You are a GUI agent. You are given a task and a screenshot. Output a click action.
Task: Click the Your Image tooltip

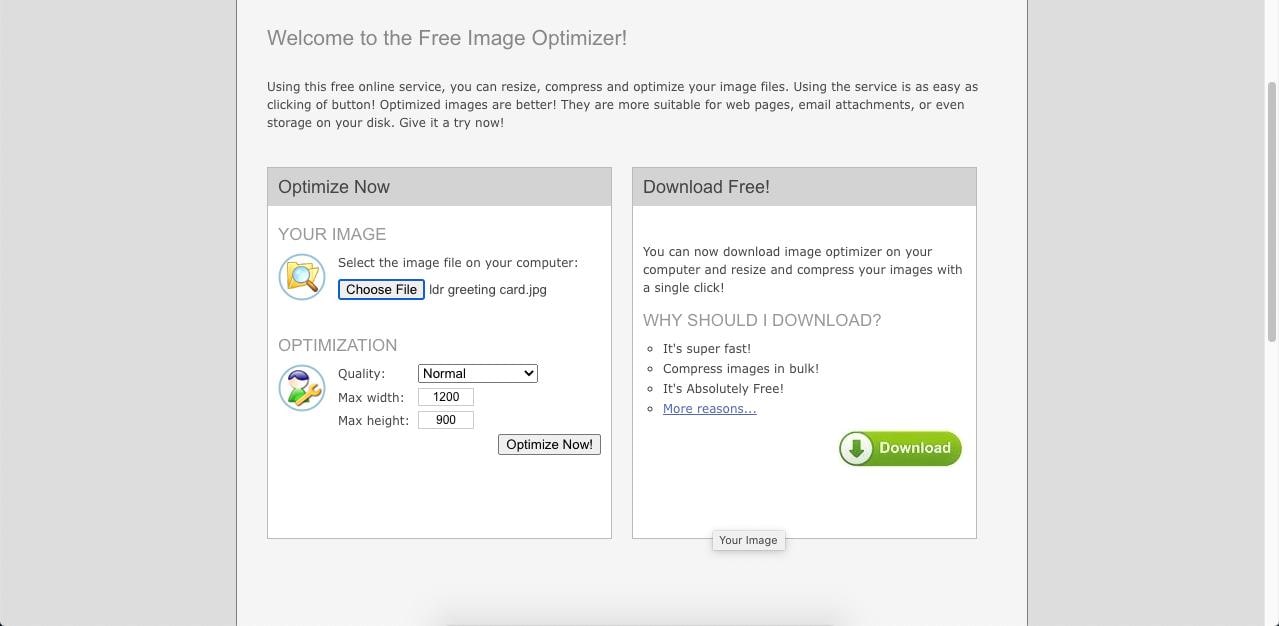point(748,541)
